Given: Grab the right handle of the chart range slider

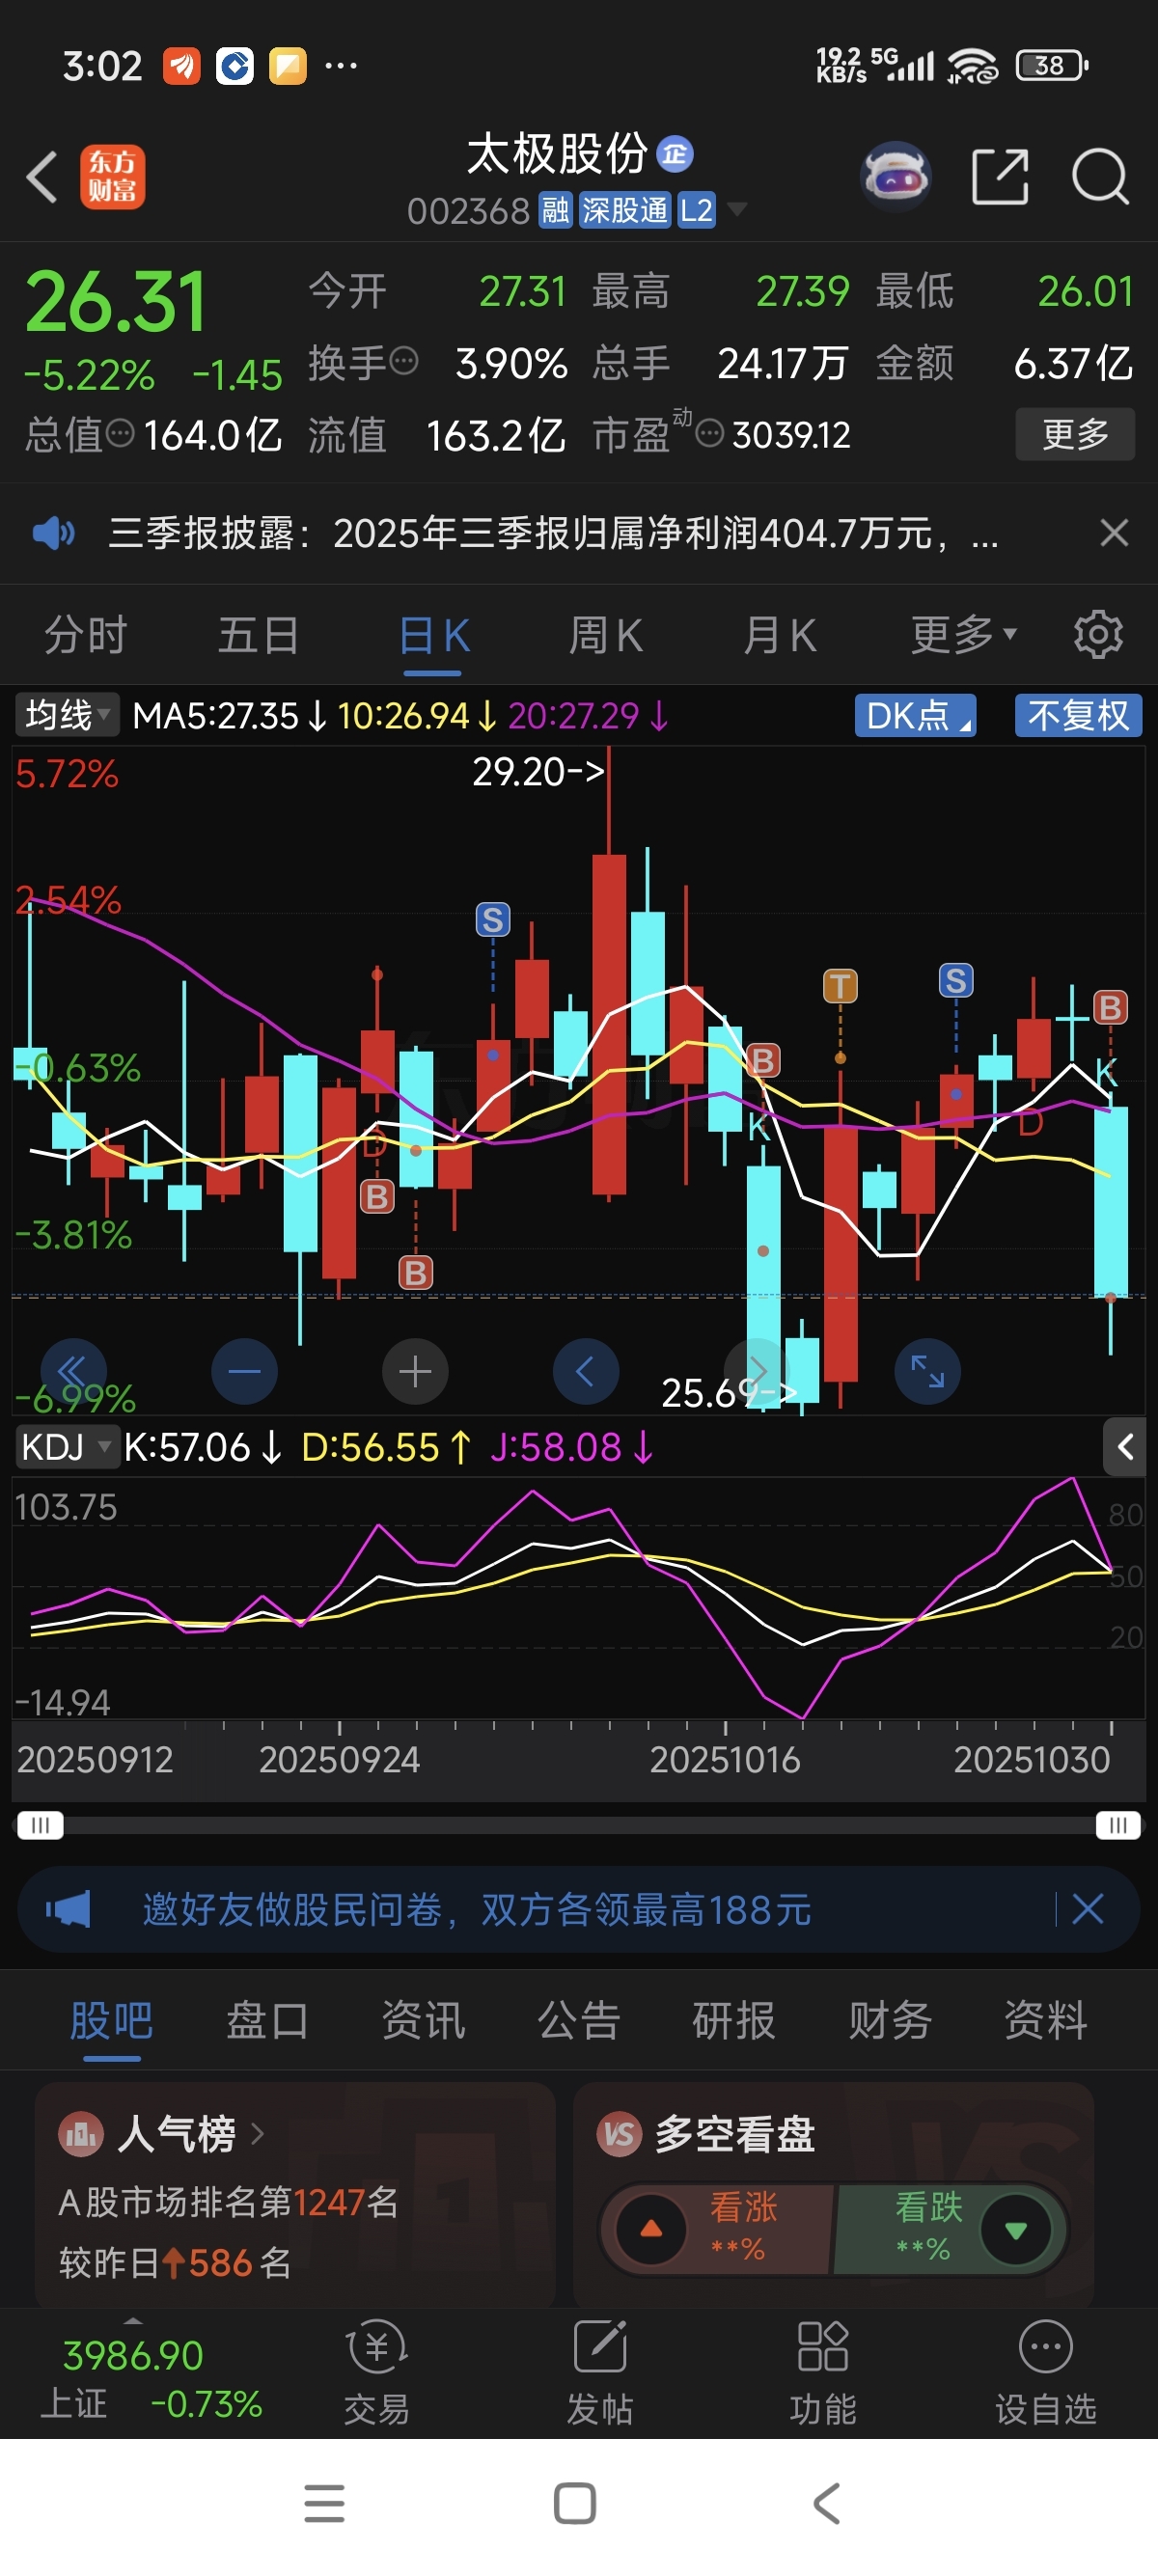Looking at the screenshot, I should (1118, 1826).
